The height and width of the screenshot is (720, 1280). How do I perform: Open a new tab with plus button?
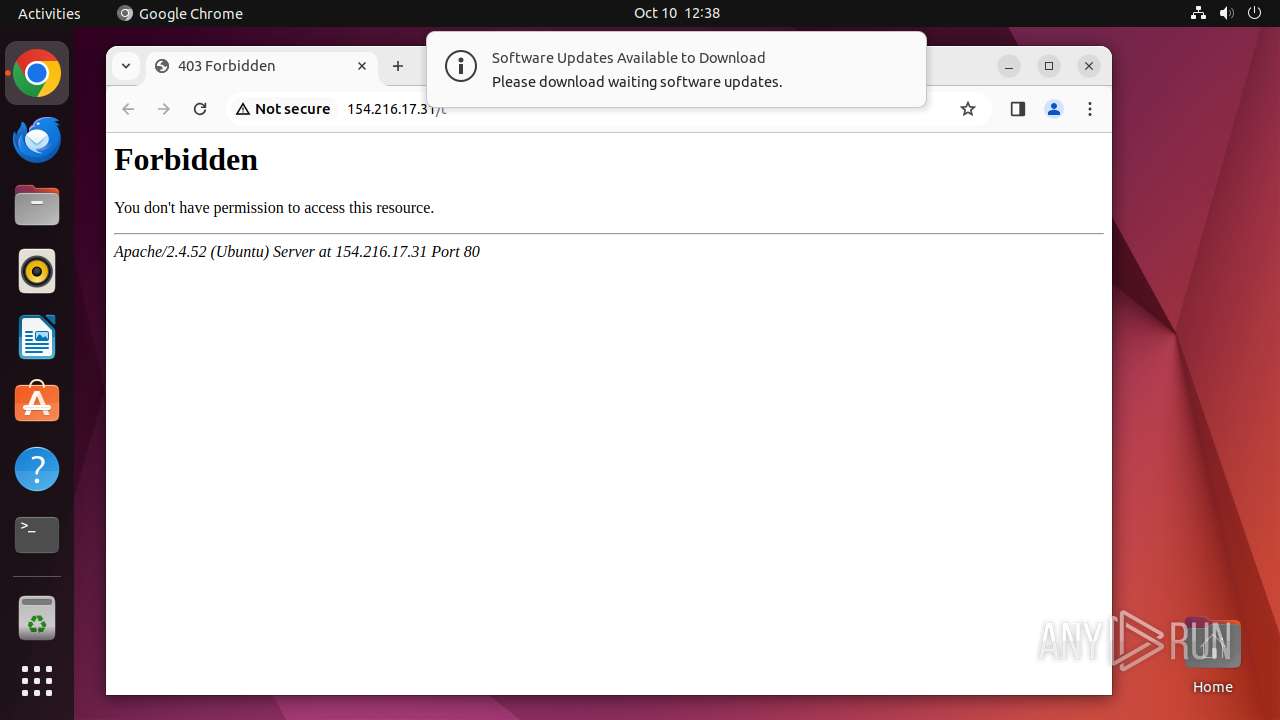pyautogui.click(x=398, y=66)
